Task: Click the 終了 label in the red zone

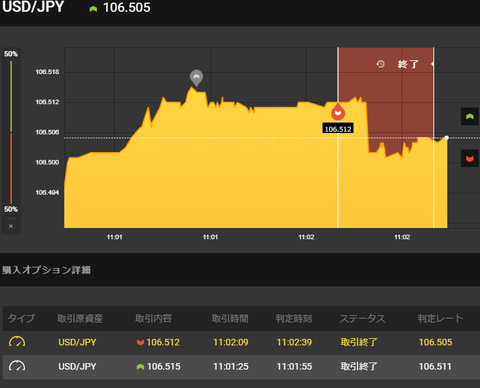Action: 408,64
